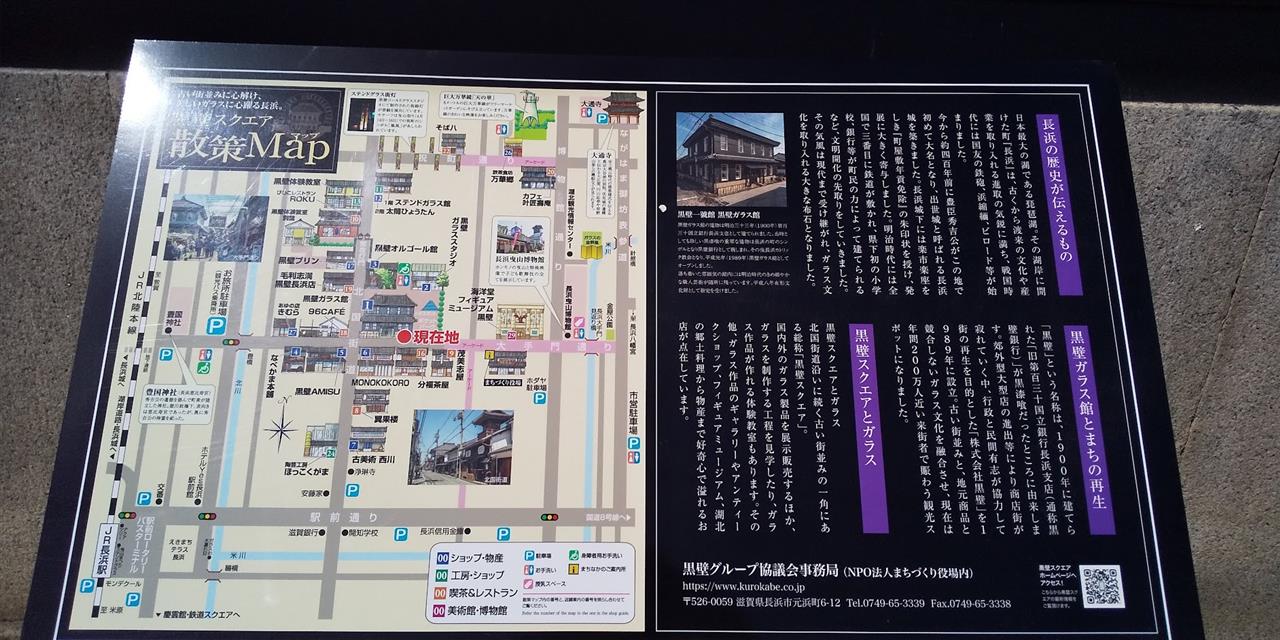Click number marker 8 at 翼果楼
The height and width of the screenshot is (640, 1280).
[357, 410]
